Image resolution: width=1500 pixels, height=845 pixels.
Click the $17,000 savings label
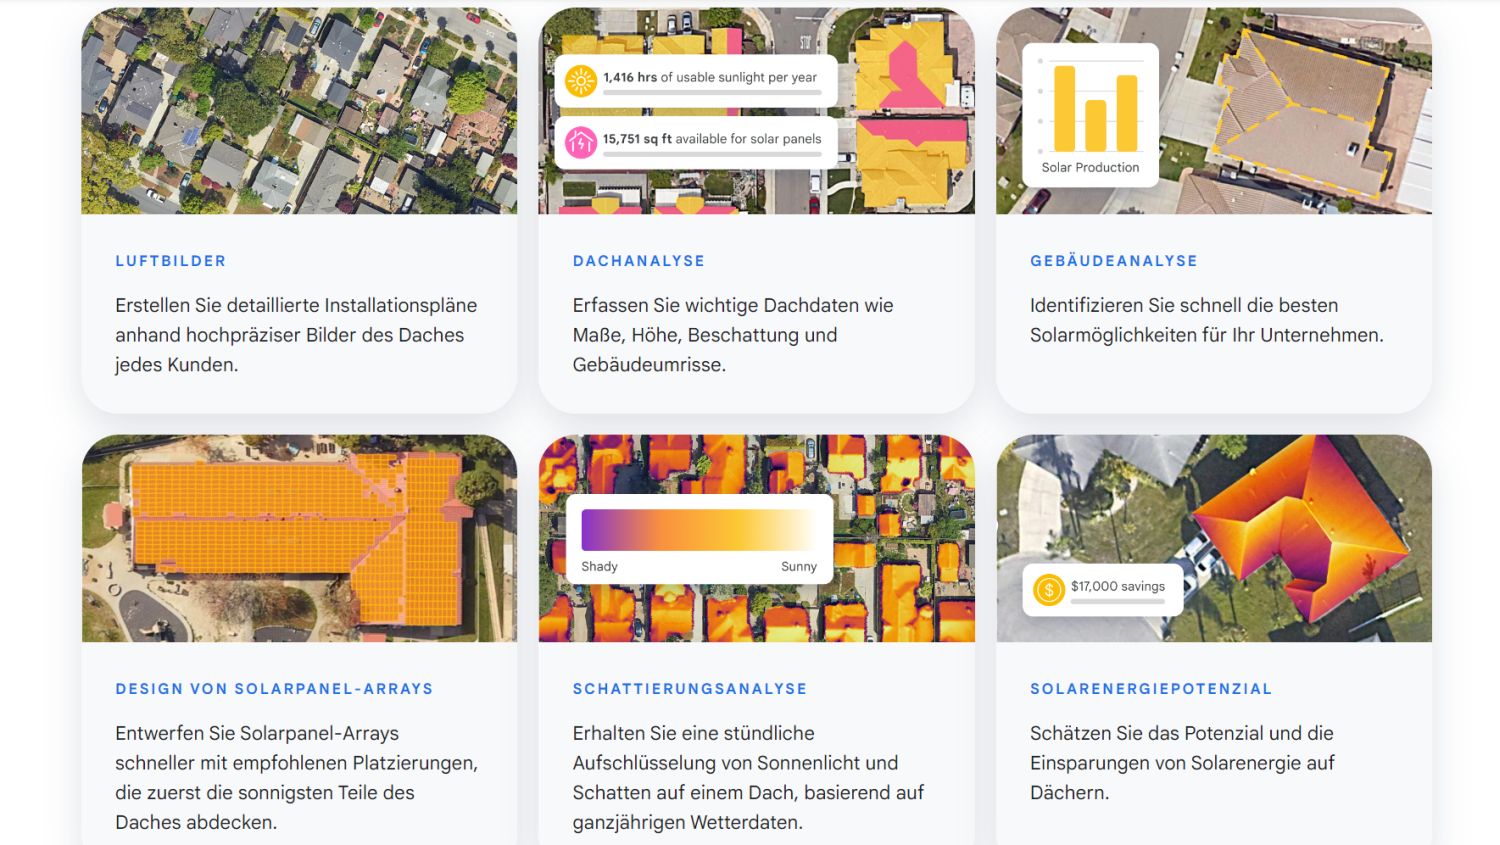click(1117, 586)
